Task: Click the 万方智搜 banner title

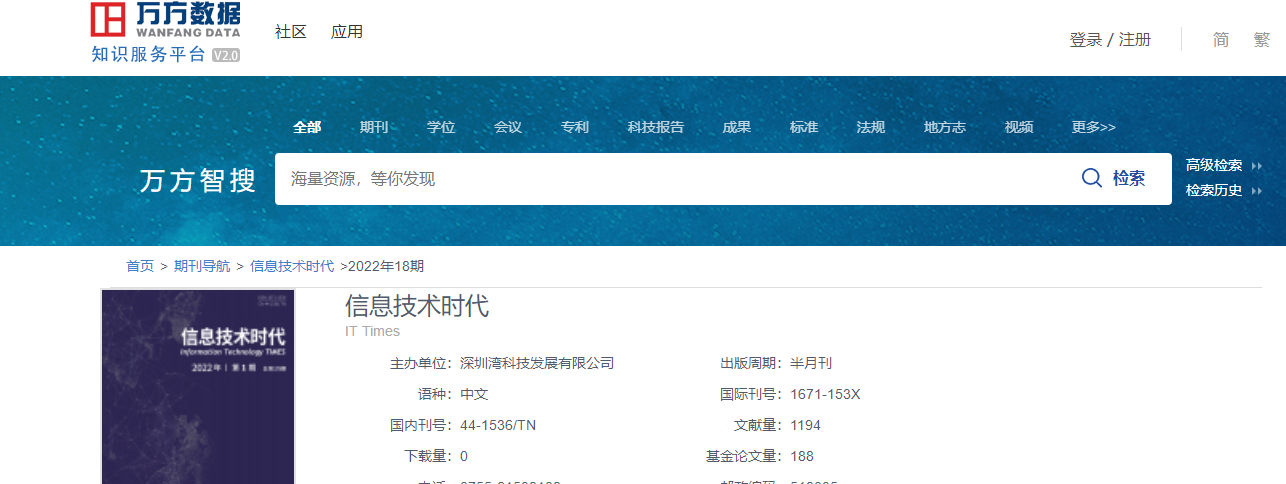Action: pos(198,181)
